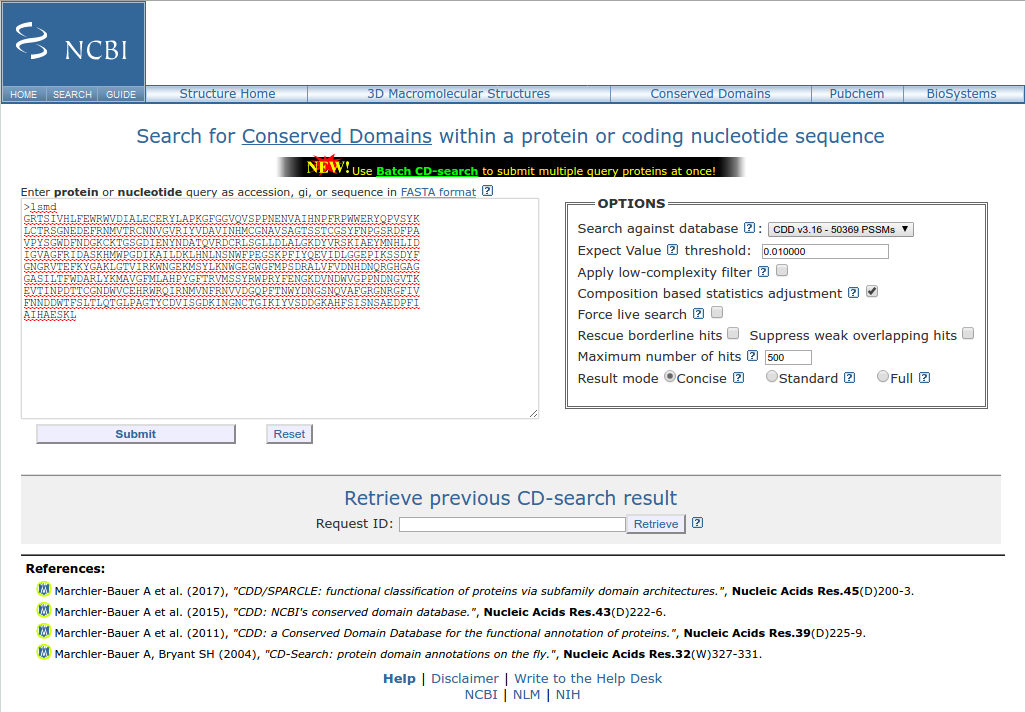Viewport: 1025px width, 712px height.
Task: Open the NLM footer link
Action: 526,694
